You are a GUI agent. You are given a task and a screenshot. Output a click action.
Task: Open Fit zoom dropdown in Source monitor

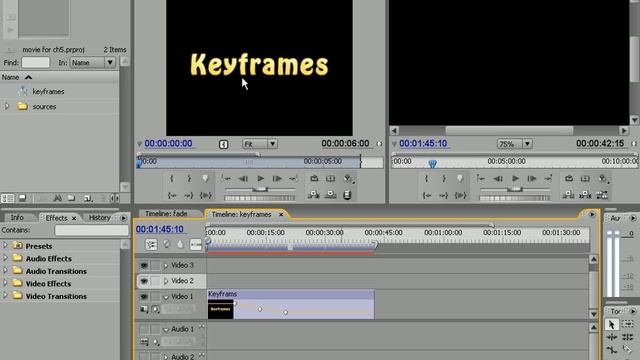coord(260,144)
